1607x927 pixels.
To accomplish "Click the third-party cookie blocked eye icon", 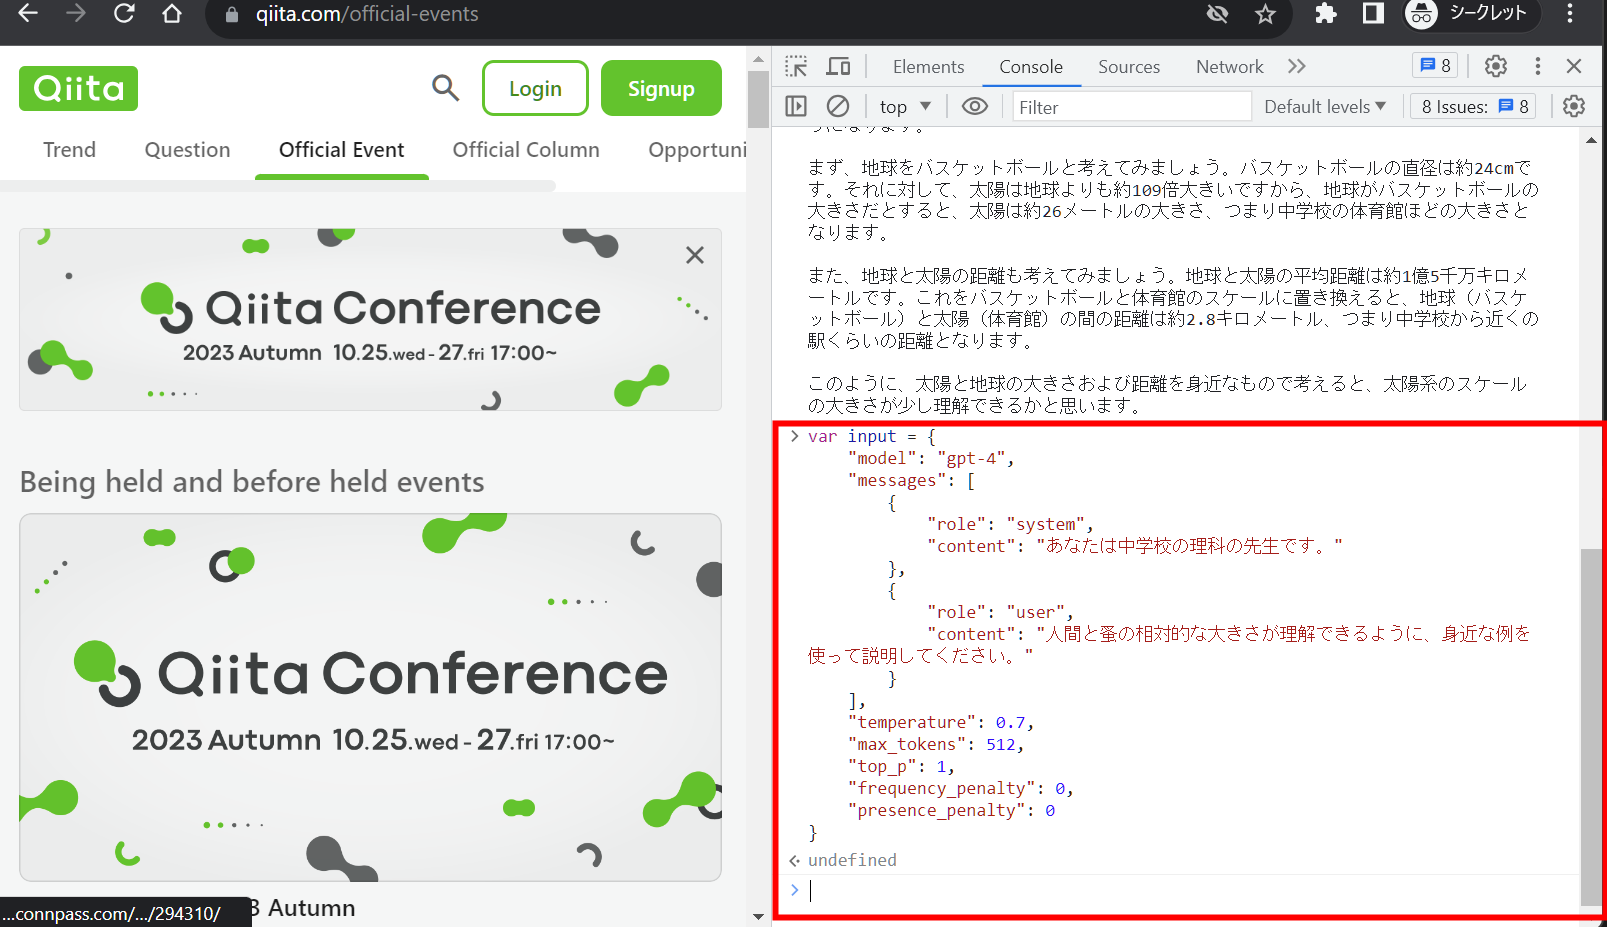I will coord(1217,14).
